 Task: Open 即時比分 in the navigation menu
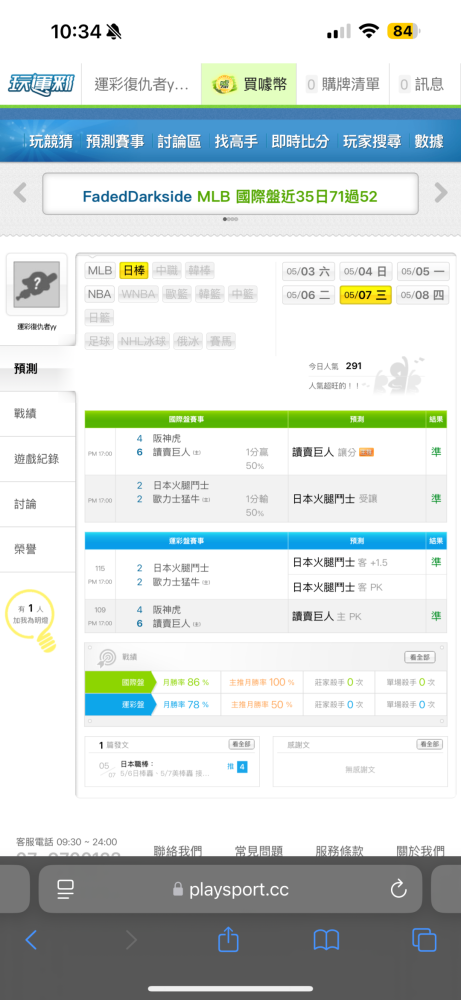pyautogui.click(x=300, y=142)
